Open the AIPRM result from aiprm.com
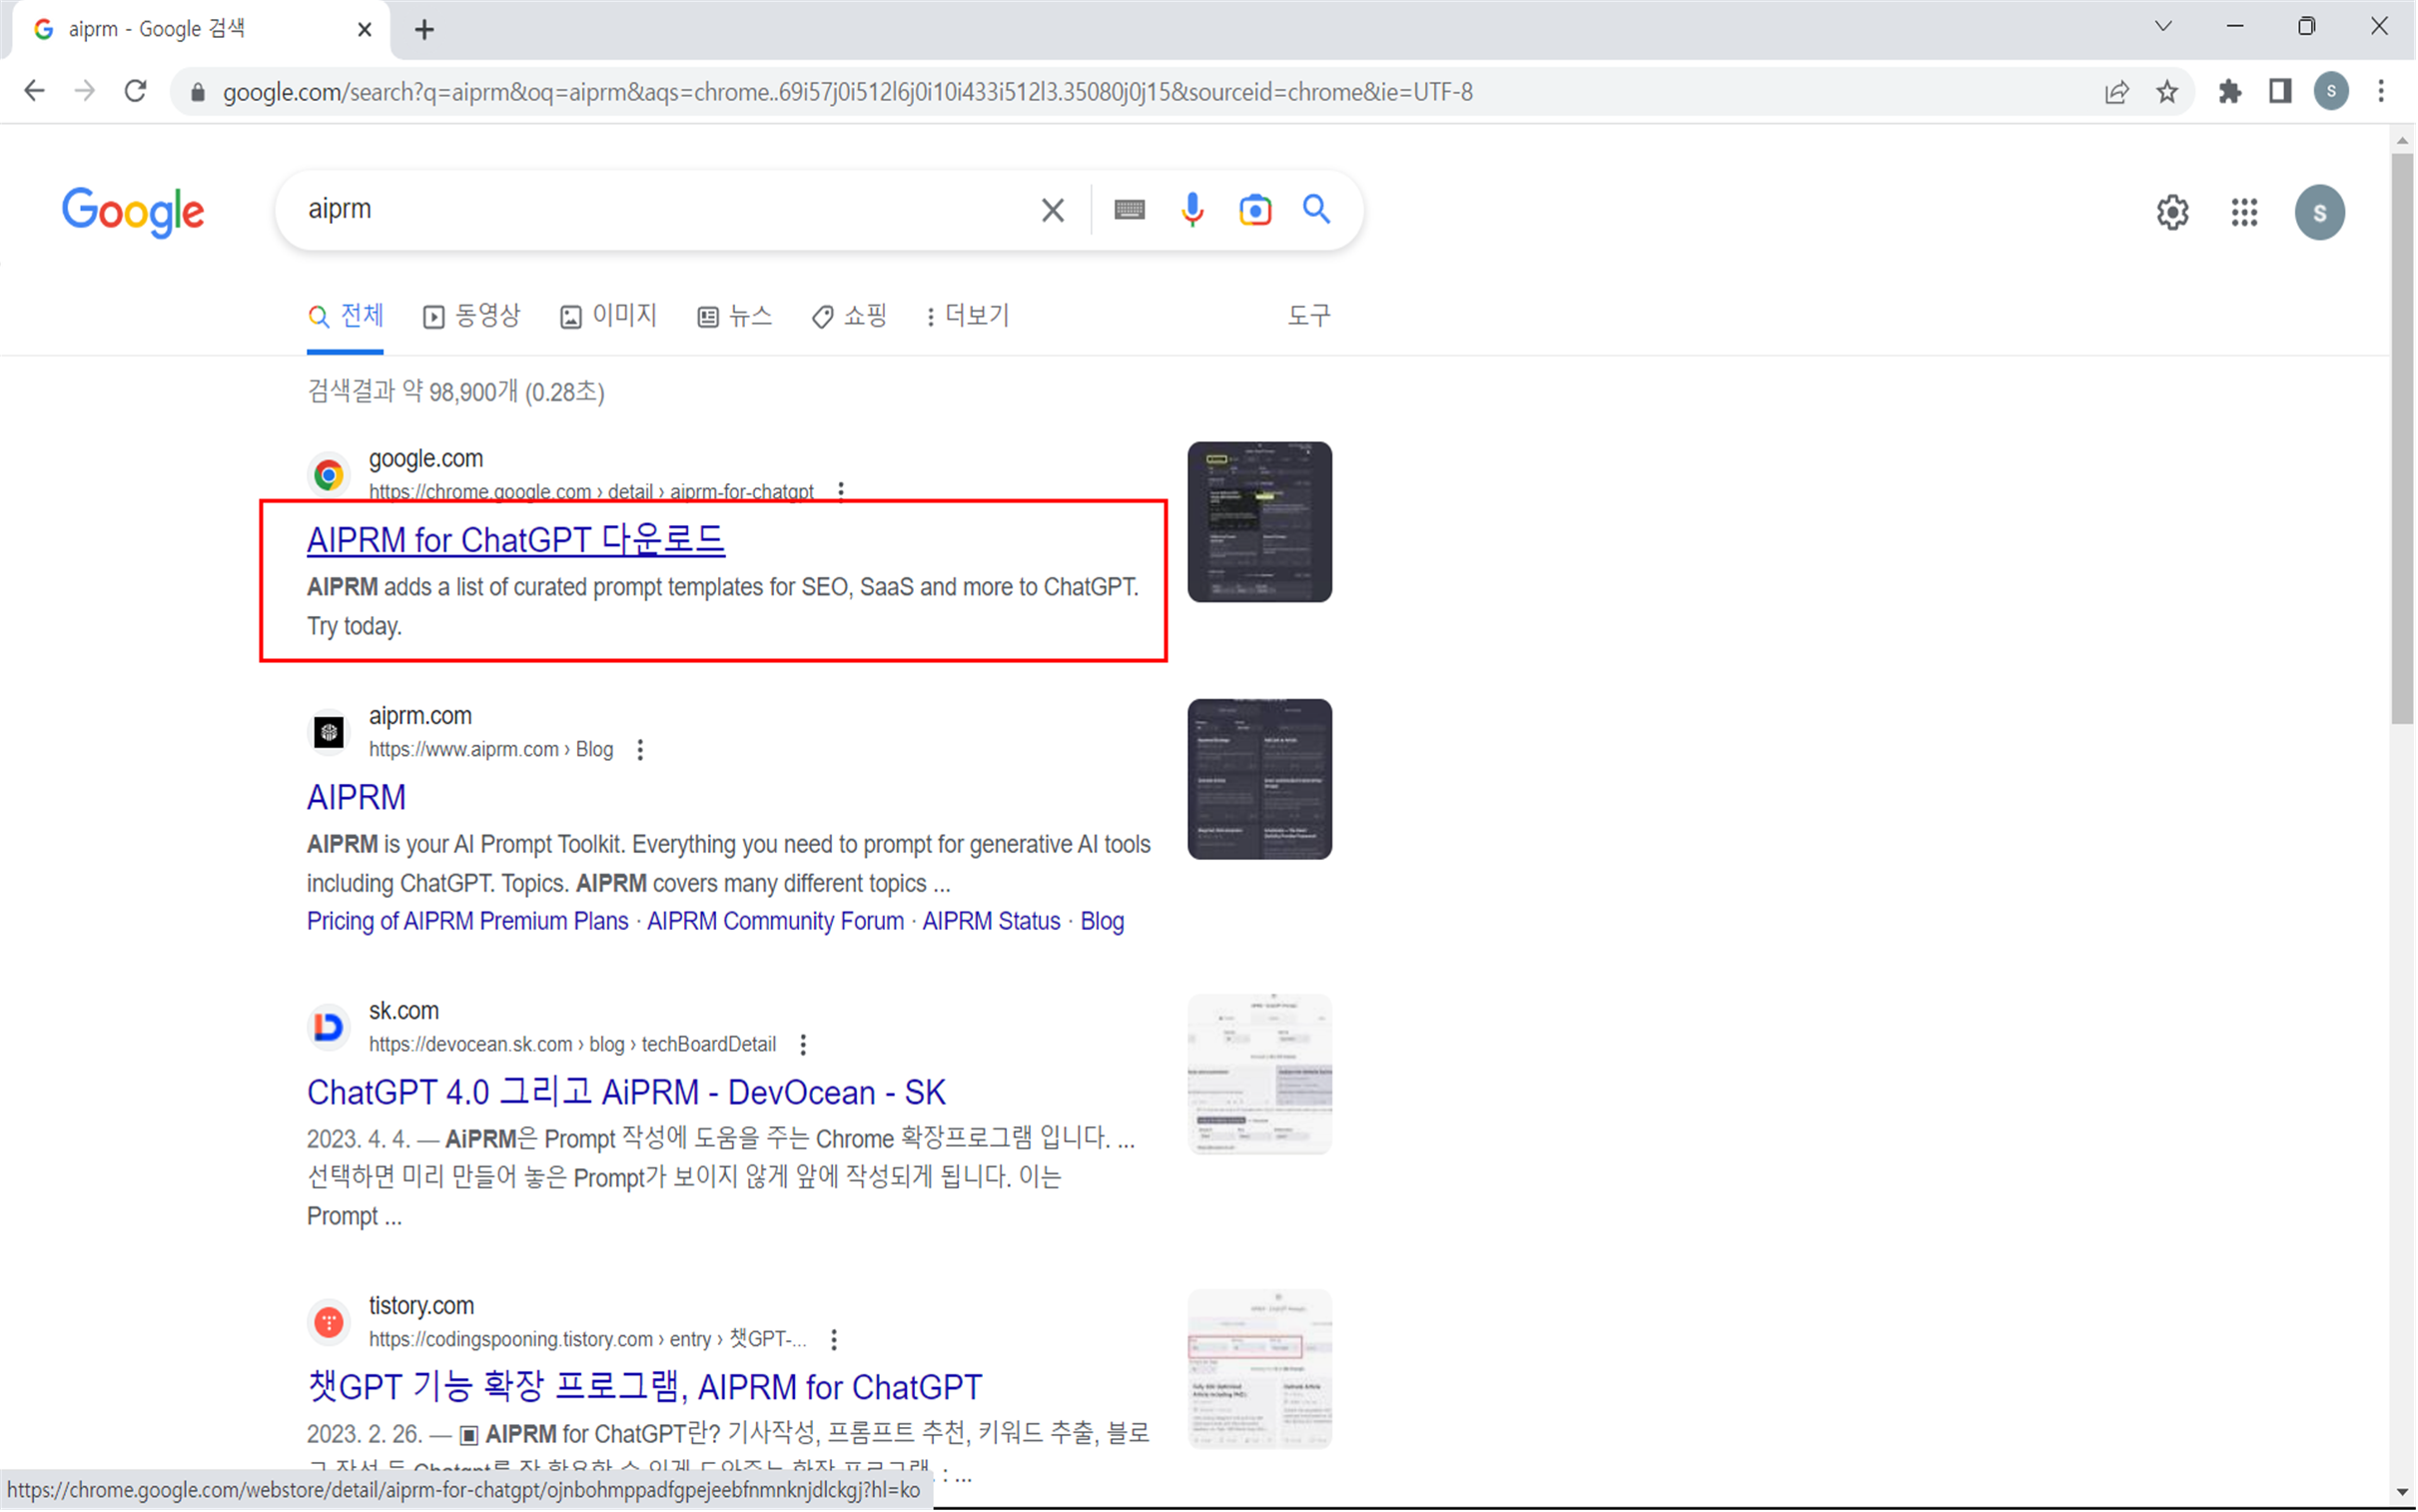2418x1512 pixels. tap(356, 798)
